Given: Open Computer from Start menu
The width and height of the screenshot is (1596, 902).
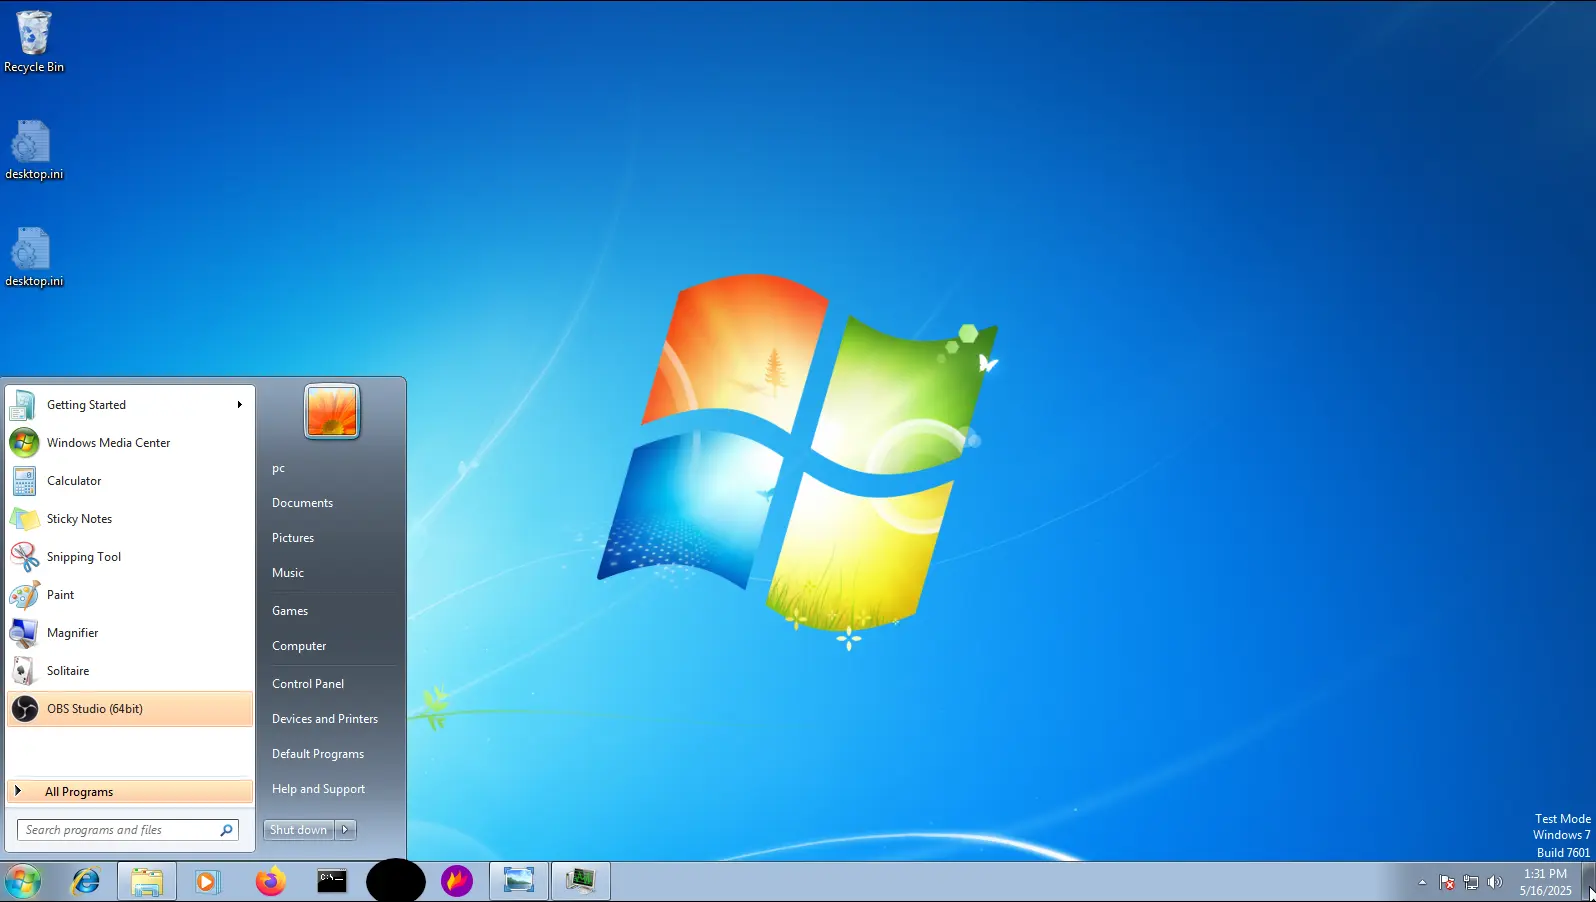Looking at the screenshot, I should click(x=331, y=646).
